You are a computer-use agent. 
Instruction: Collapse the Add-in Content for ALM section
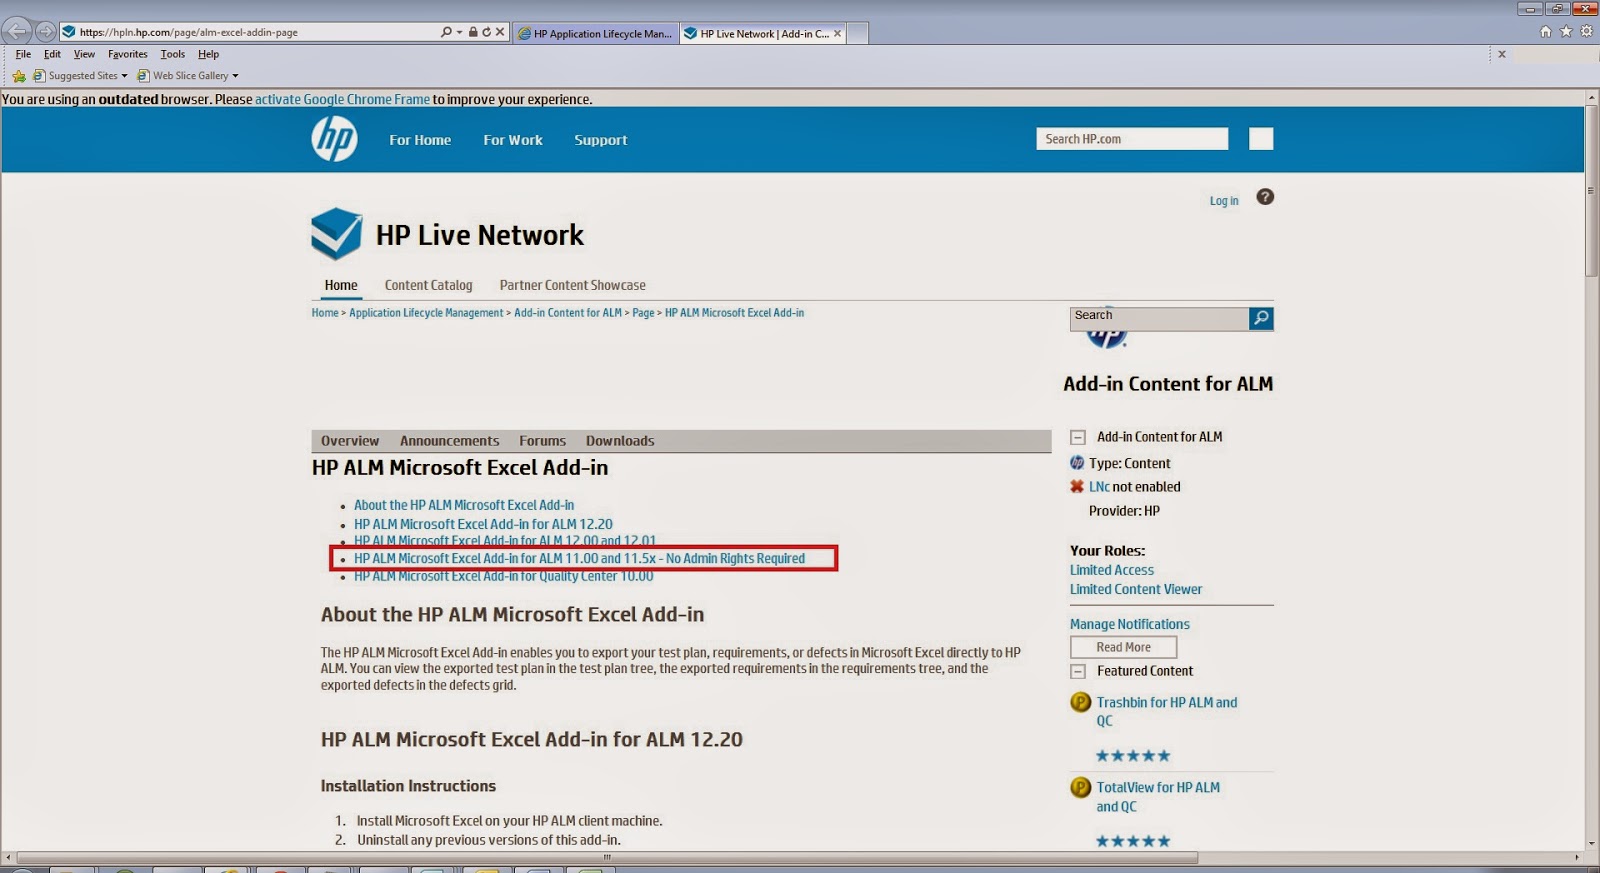[1078, 437]
